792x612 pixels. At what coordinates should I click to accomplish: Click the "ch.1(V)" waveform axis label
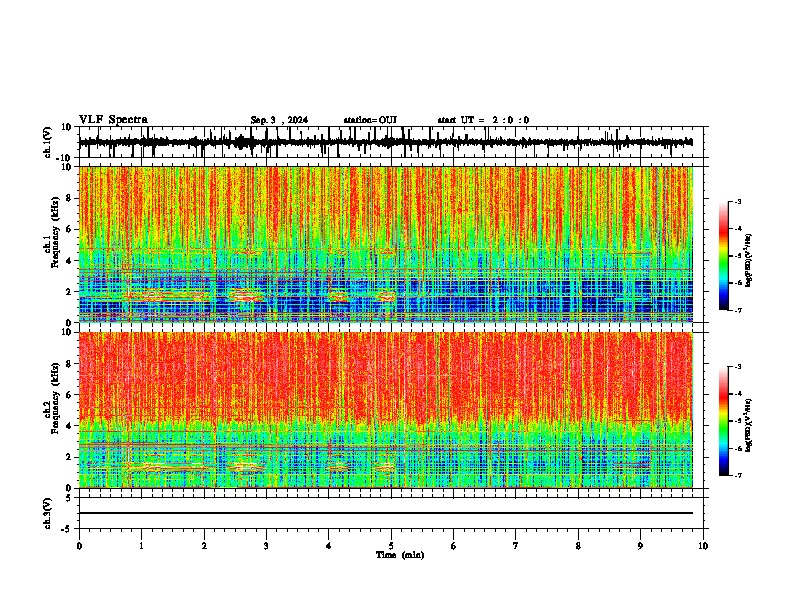click(x=47, y=142)
